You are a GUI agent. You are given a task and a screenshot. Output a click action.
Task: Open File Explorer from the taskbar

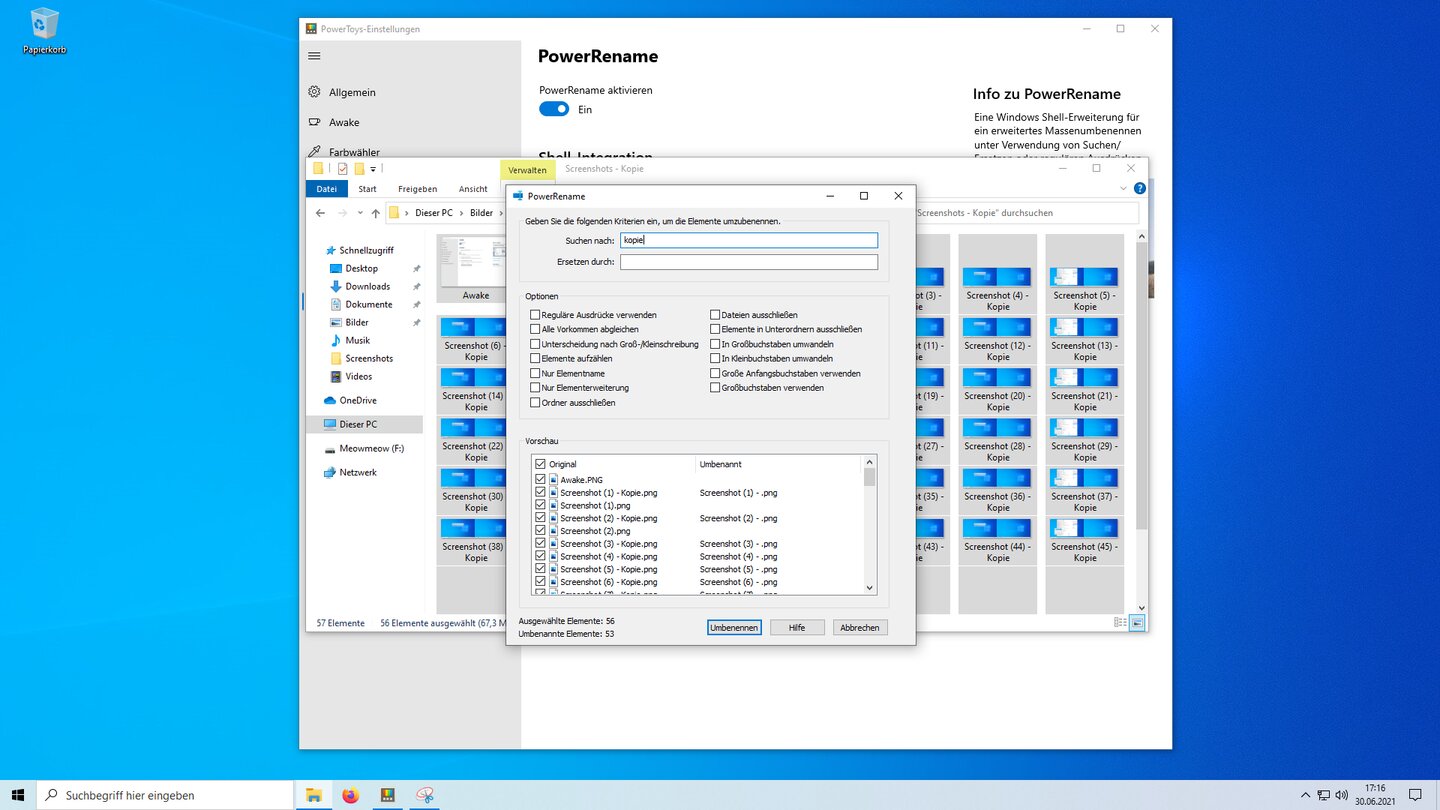click(314, 795)
